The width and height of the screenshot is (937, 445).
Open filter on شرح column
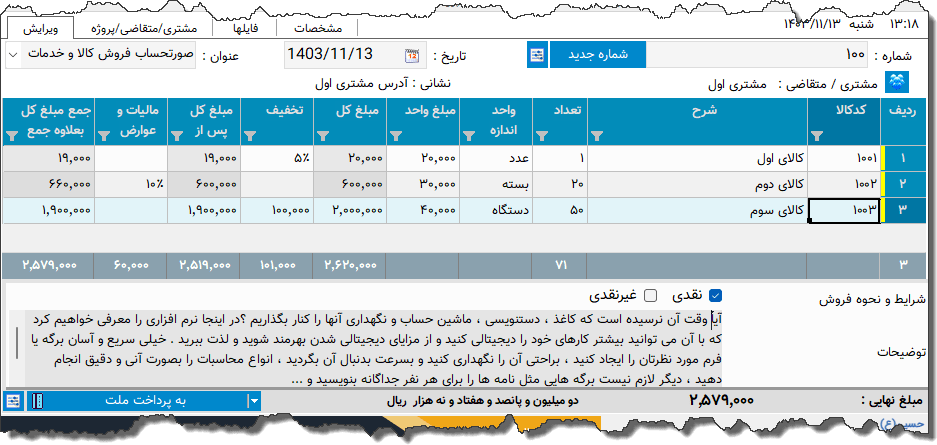pyautogui.click(x=597, y=137)
